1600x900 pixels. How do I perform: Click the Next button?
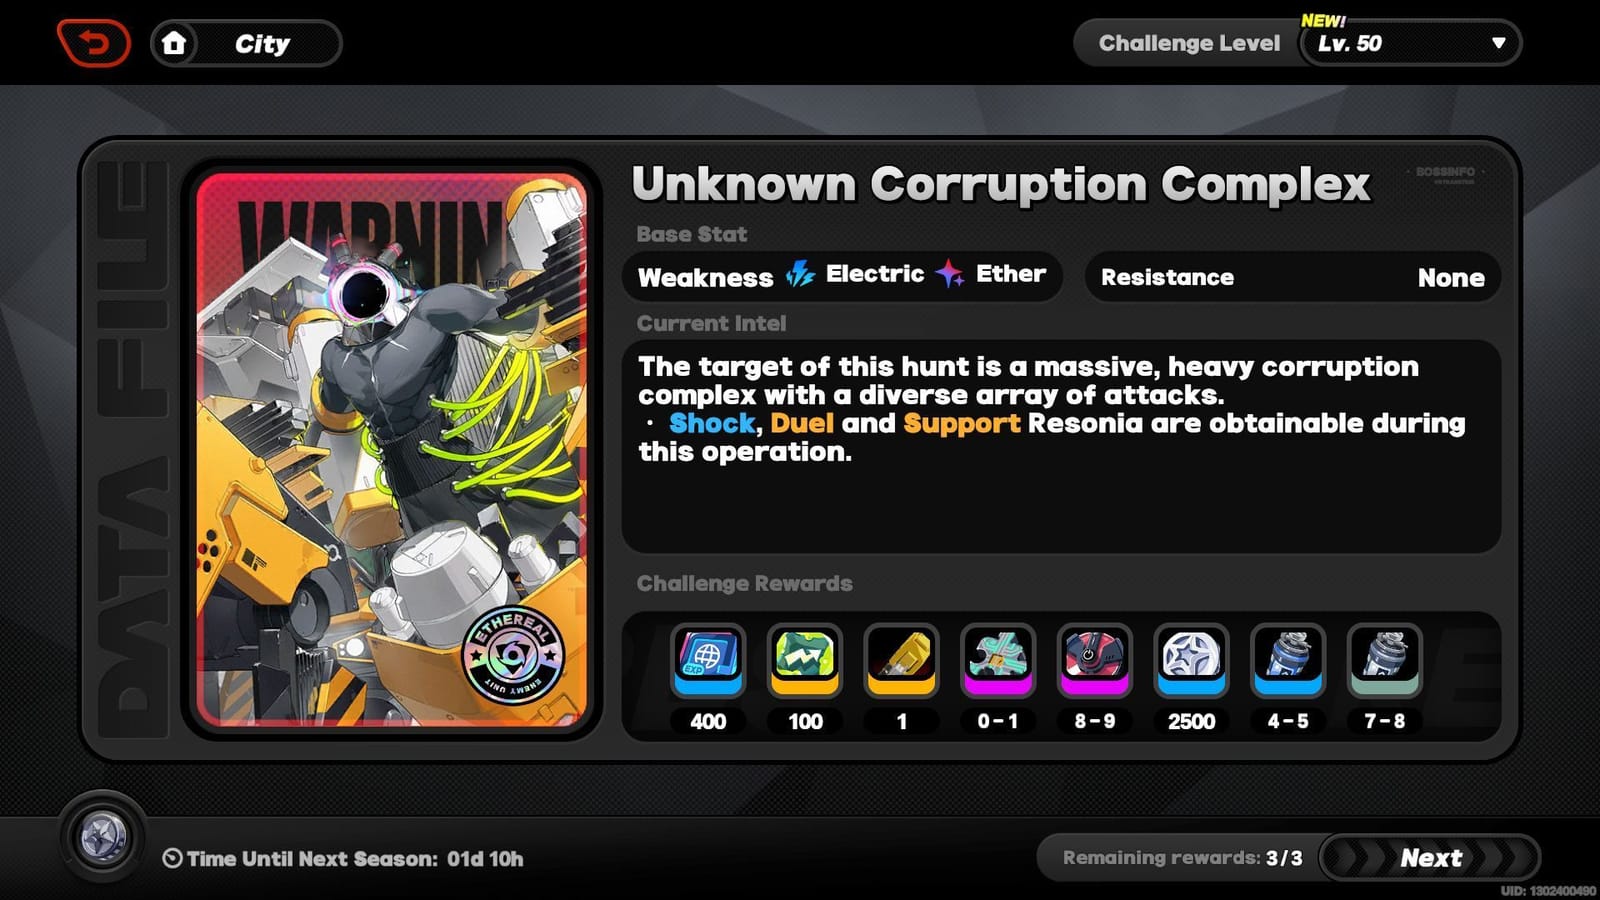pyautogui.click(x=1430, y=858)
